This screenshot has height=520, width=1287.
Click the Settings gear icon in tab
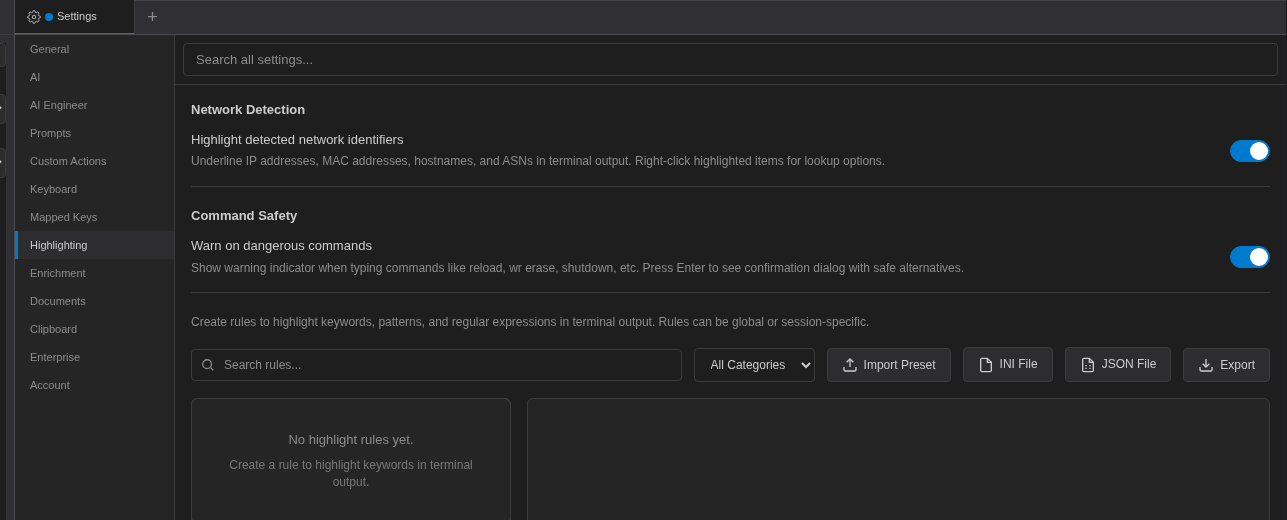pos(34,17)
